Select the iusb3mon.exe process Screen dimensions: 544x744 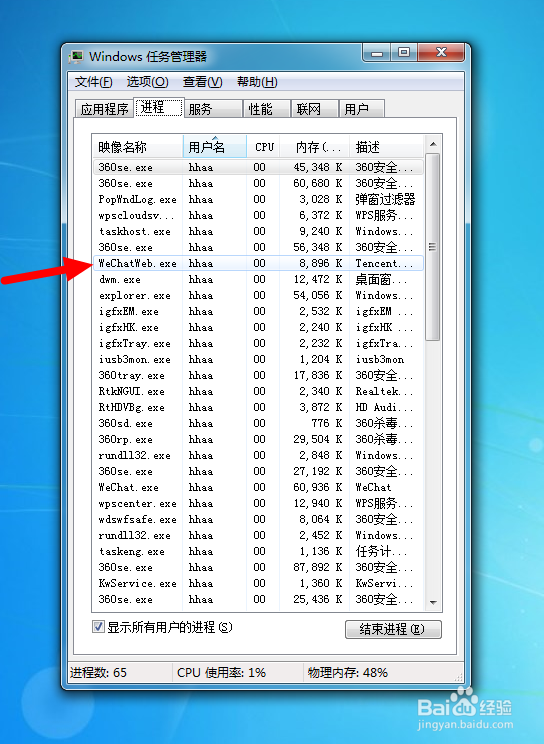point(259,360)
